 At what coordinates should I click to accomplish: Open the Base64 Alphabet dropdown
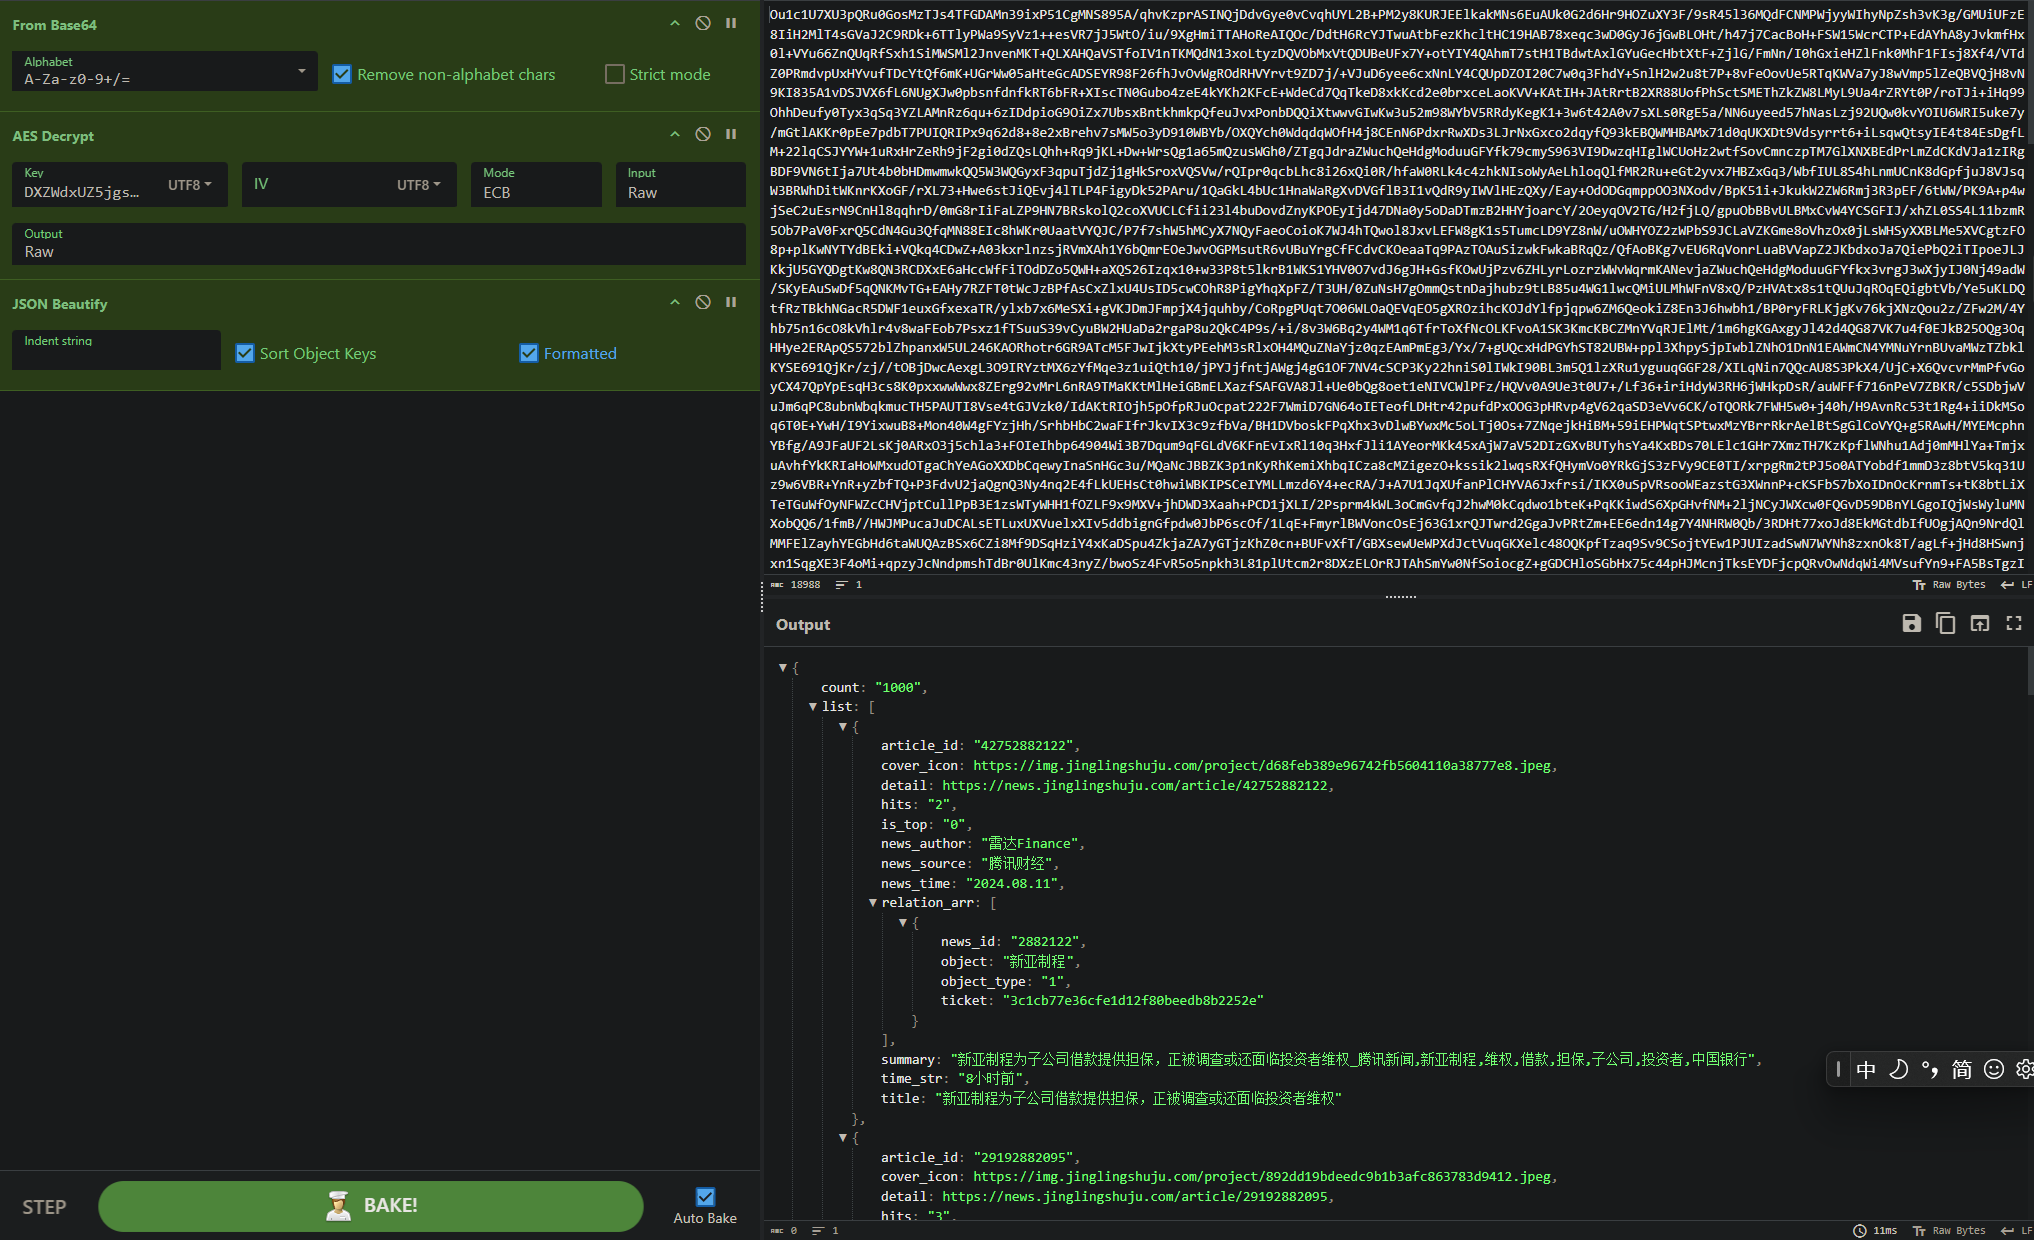pyautogui.click(x=301, y=71)
